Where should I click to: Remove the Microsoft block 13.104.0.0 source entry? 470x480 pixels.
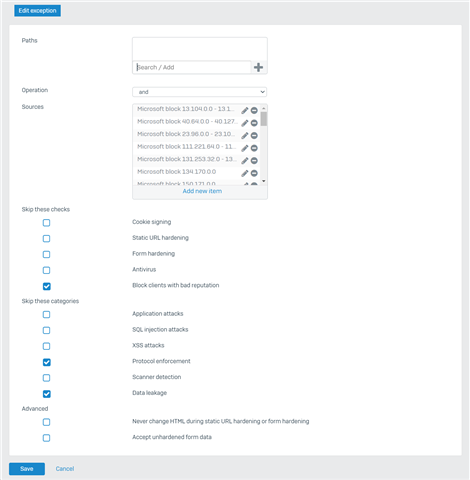click(x=254, y=110)
